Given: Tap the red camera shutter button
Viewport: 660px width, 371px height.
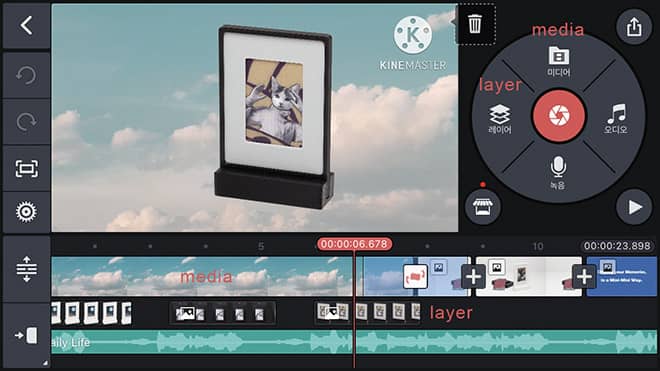Looking at the screenshot, I should point(559,115).
